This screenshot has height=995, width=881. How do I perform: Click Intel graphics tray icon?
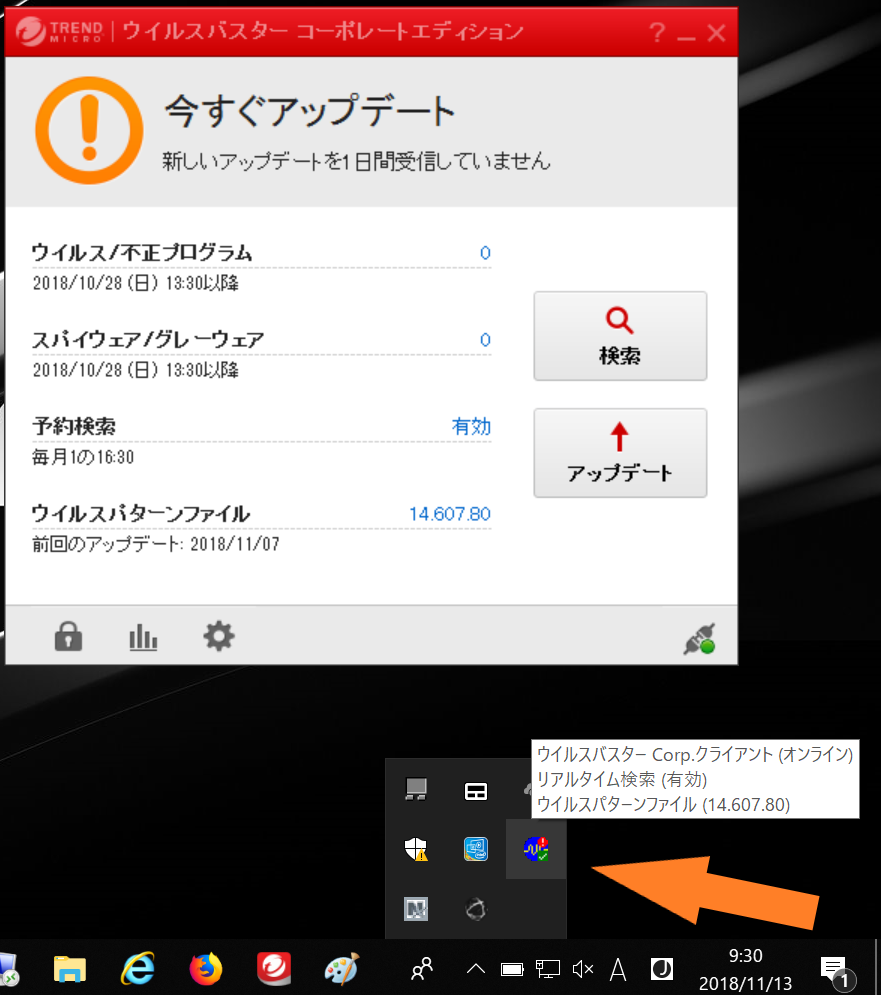[x=476, y=849]
